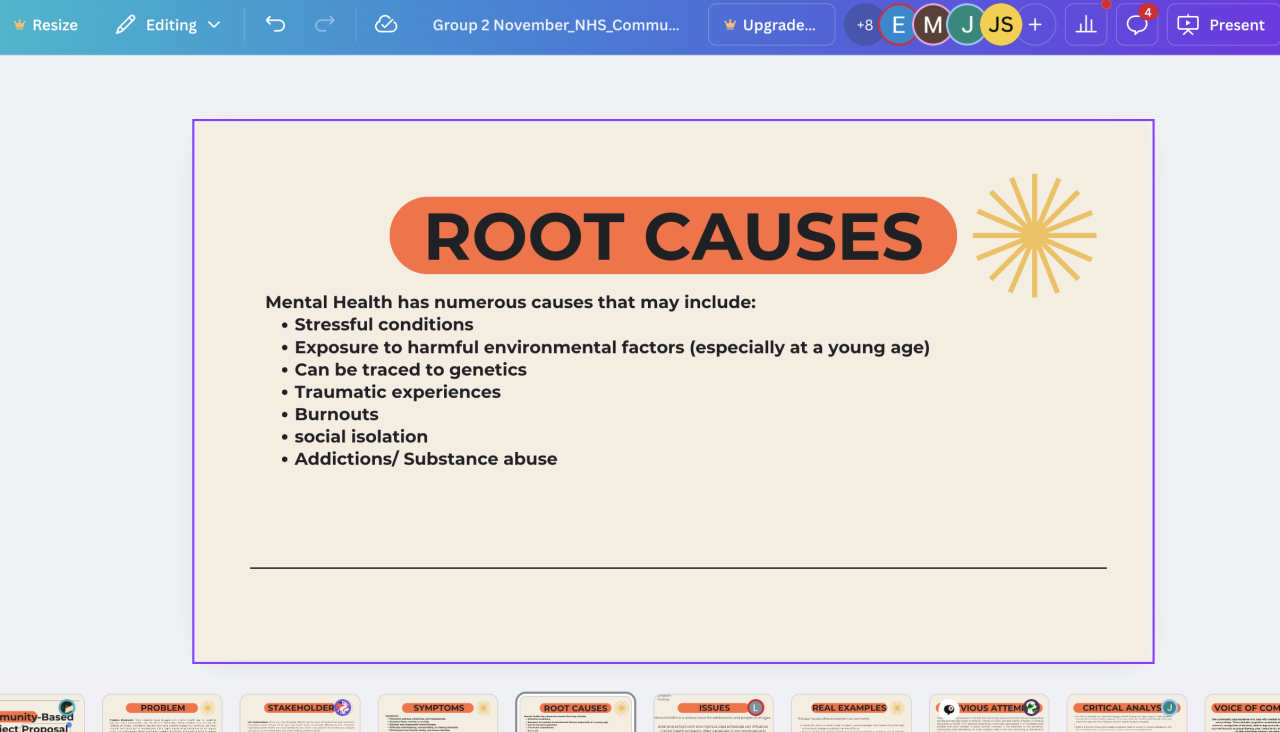Go to the CRITICAL ANALYSIS slide thumbnail
The image size is (1280, 732).
tap(1127, 713)
